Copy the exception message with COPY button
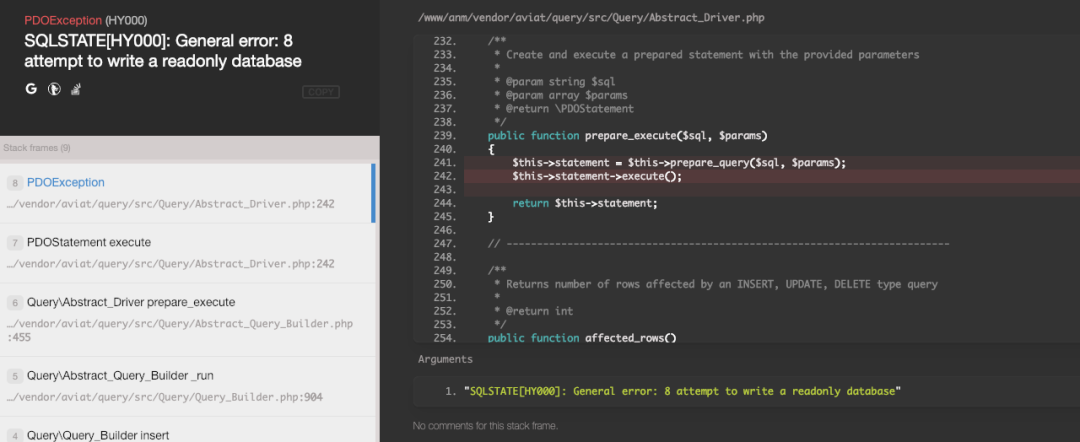This screenshot has height=442, width=1080. pos(321,92)
